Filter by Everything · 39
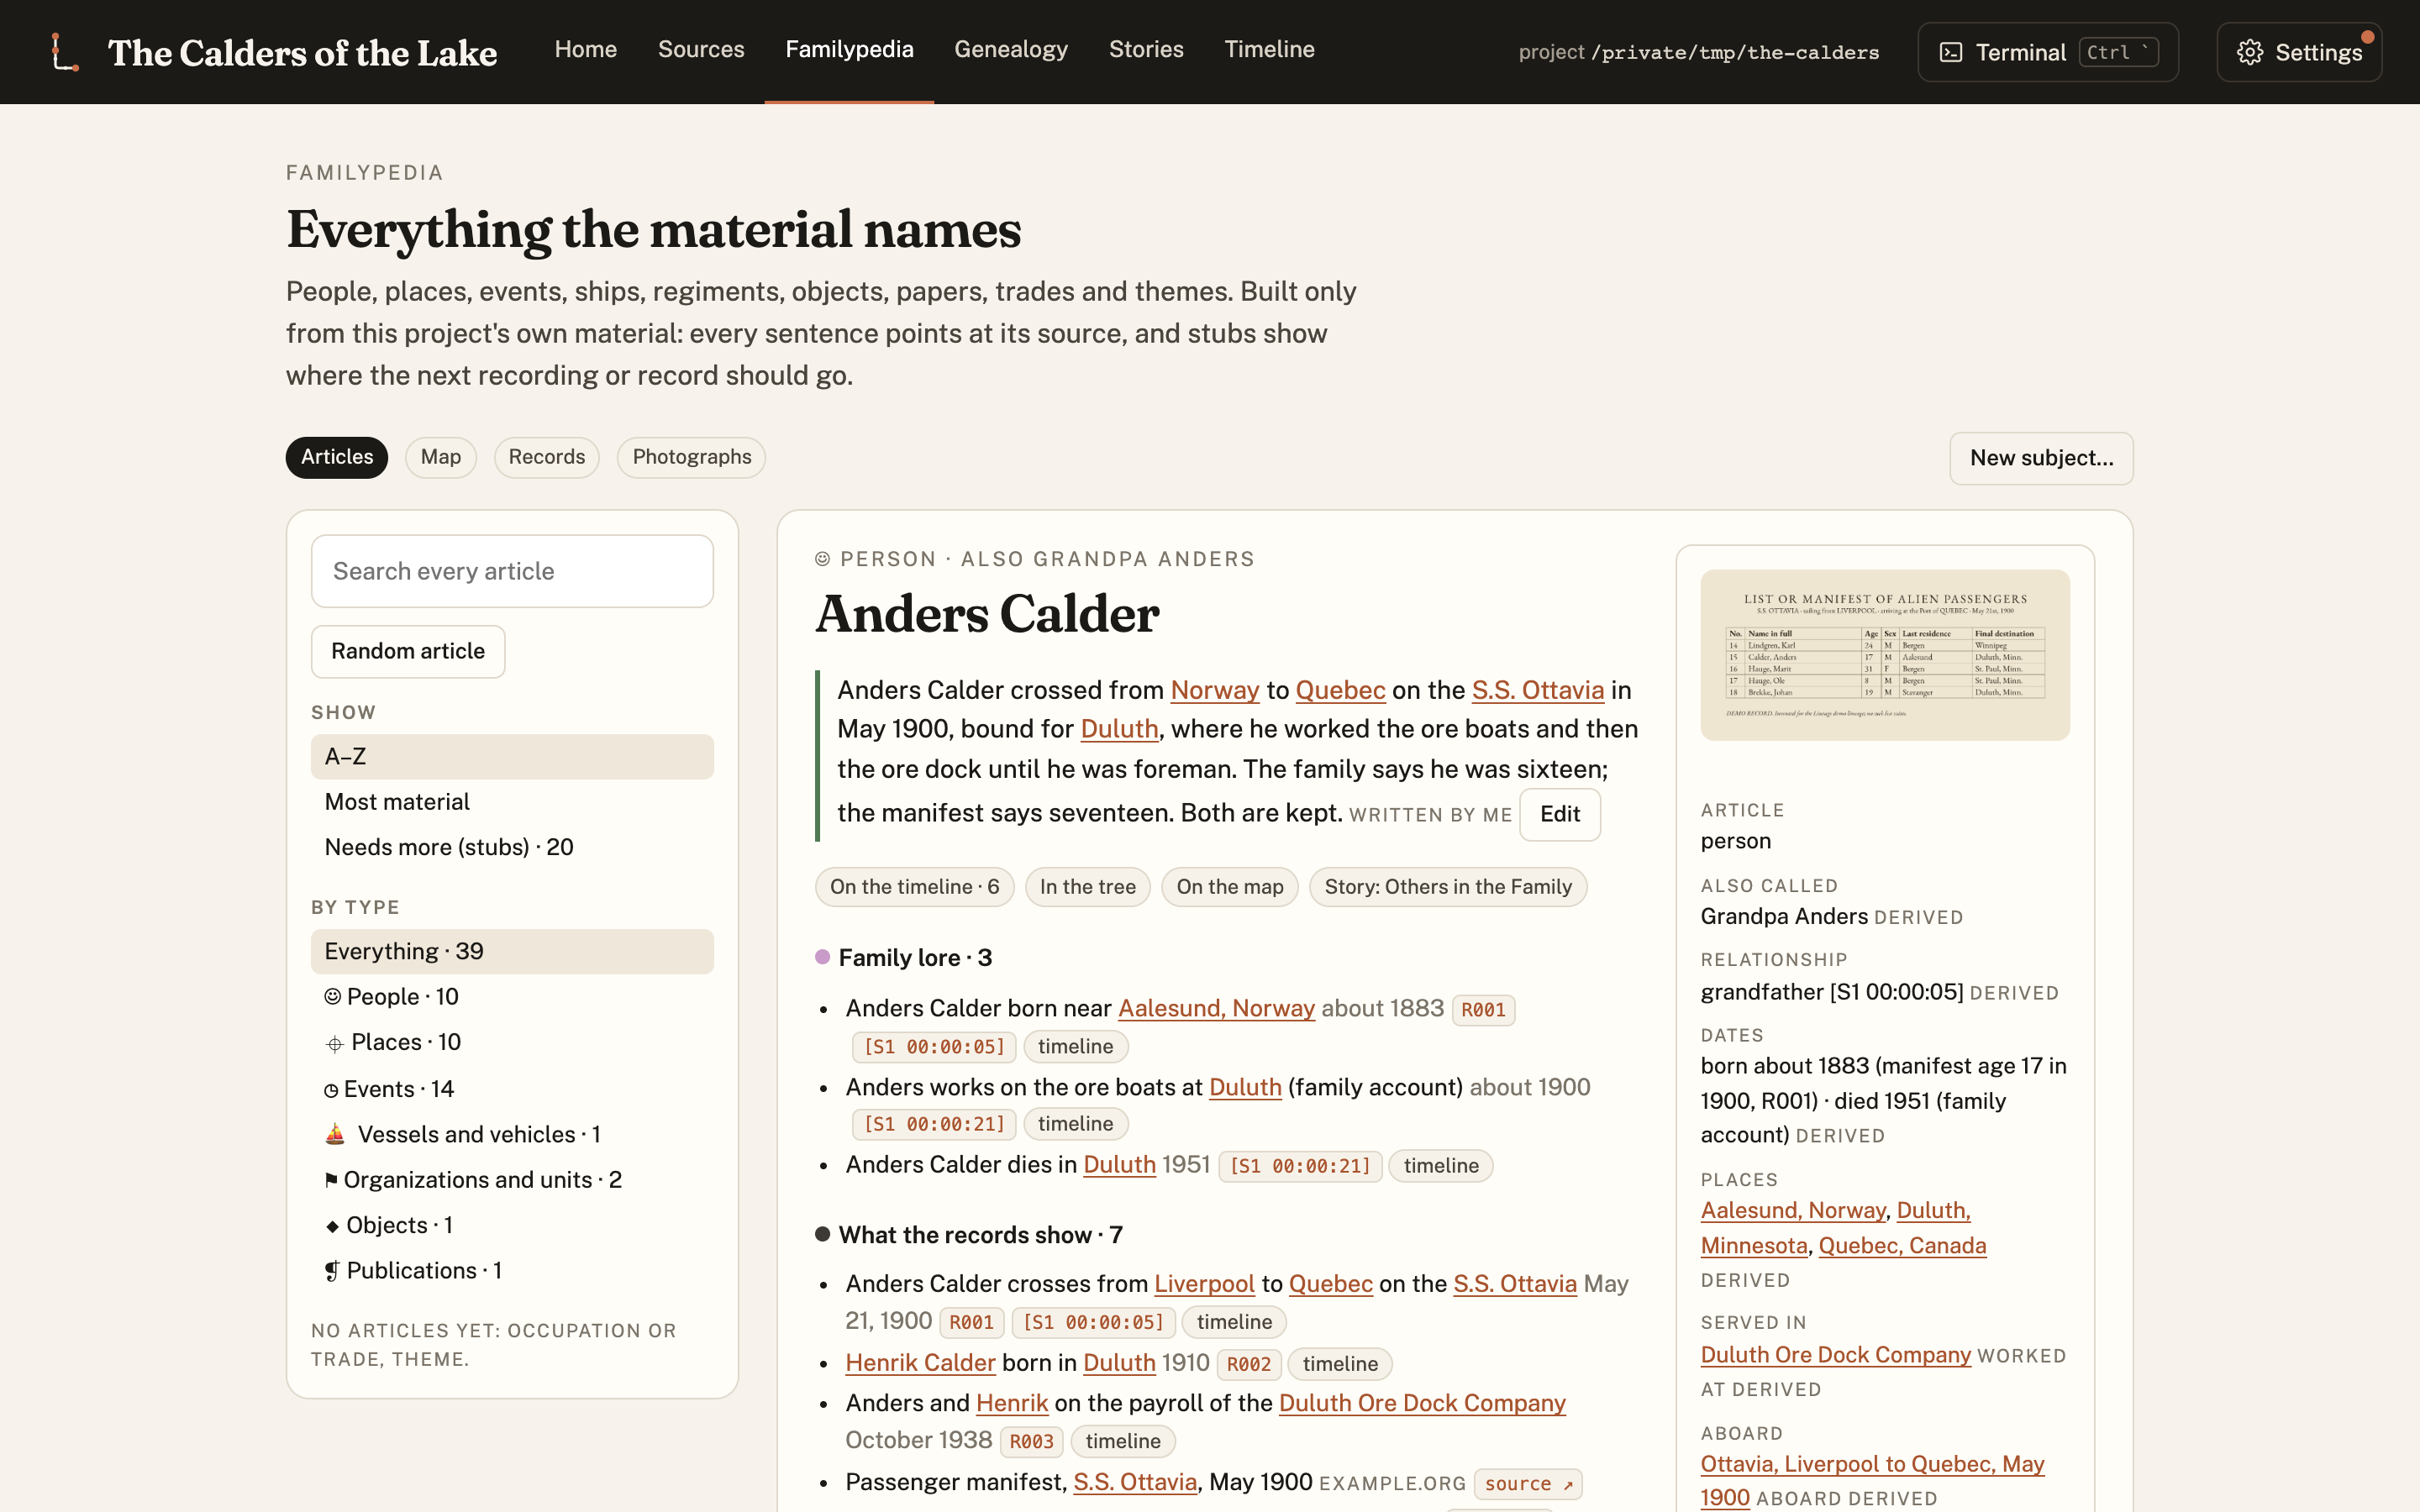Viewport: 2420px width, 1512px height. coord(512,951)
